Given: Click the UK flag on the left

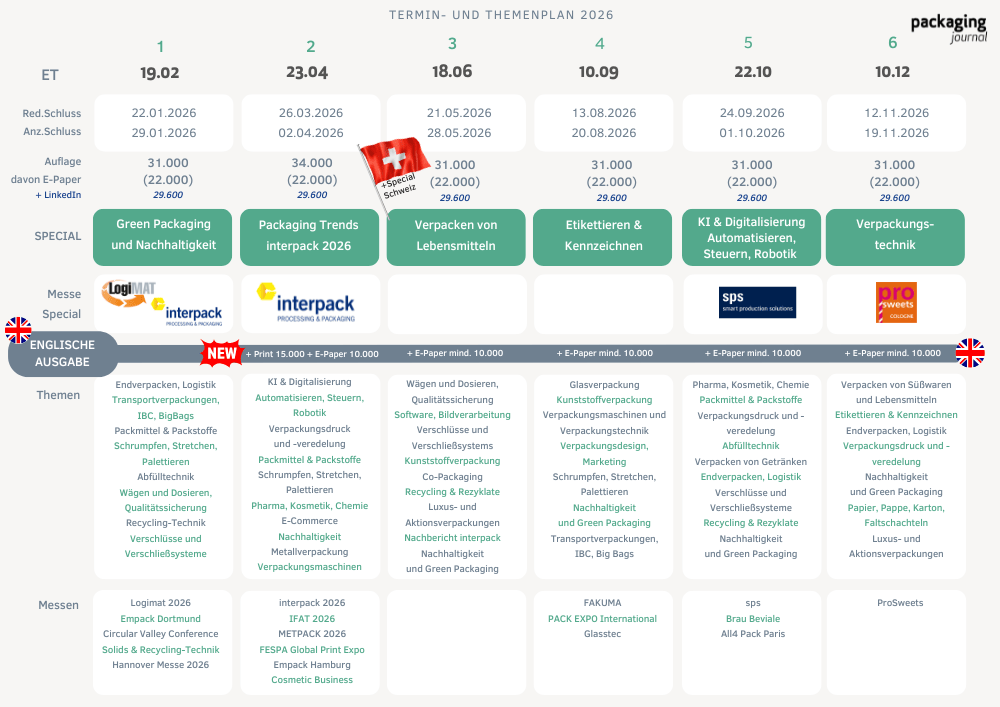Looking at the screenshot, I should click(18, 330).
